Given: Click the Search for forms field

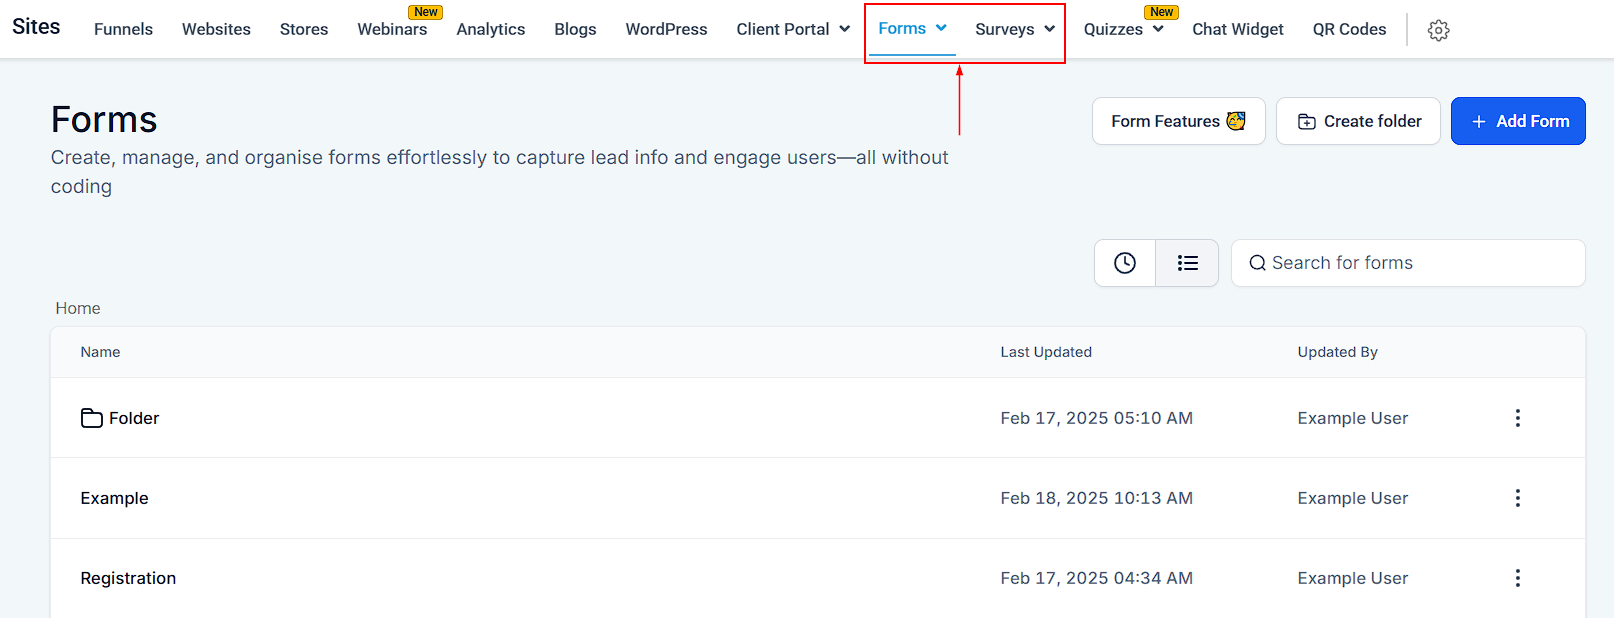Looking at the screenshot, I should click(1408, 263).
